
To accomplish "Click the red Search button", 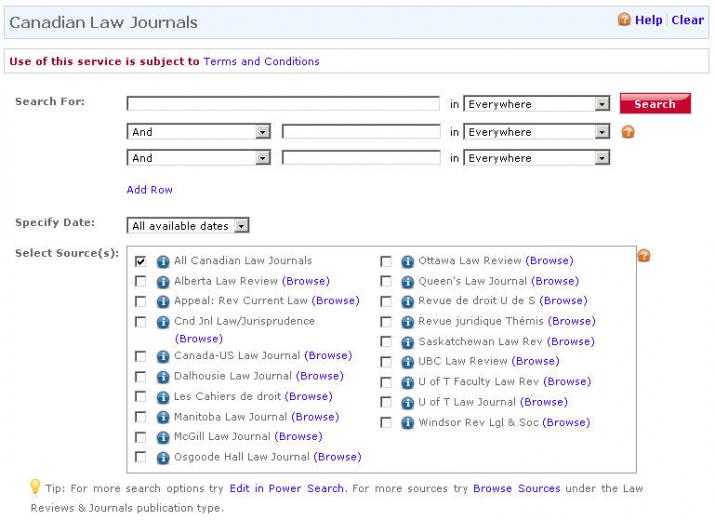I will (x=655, y=104).
